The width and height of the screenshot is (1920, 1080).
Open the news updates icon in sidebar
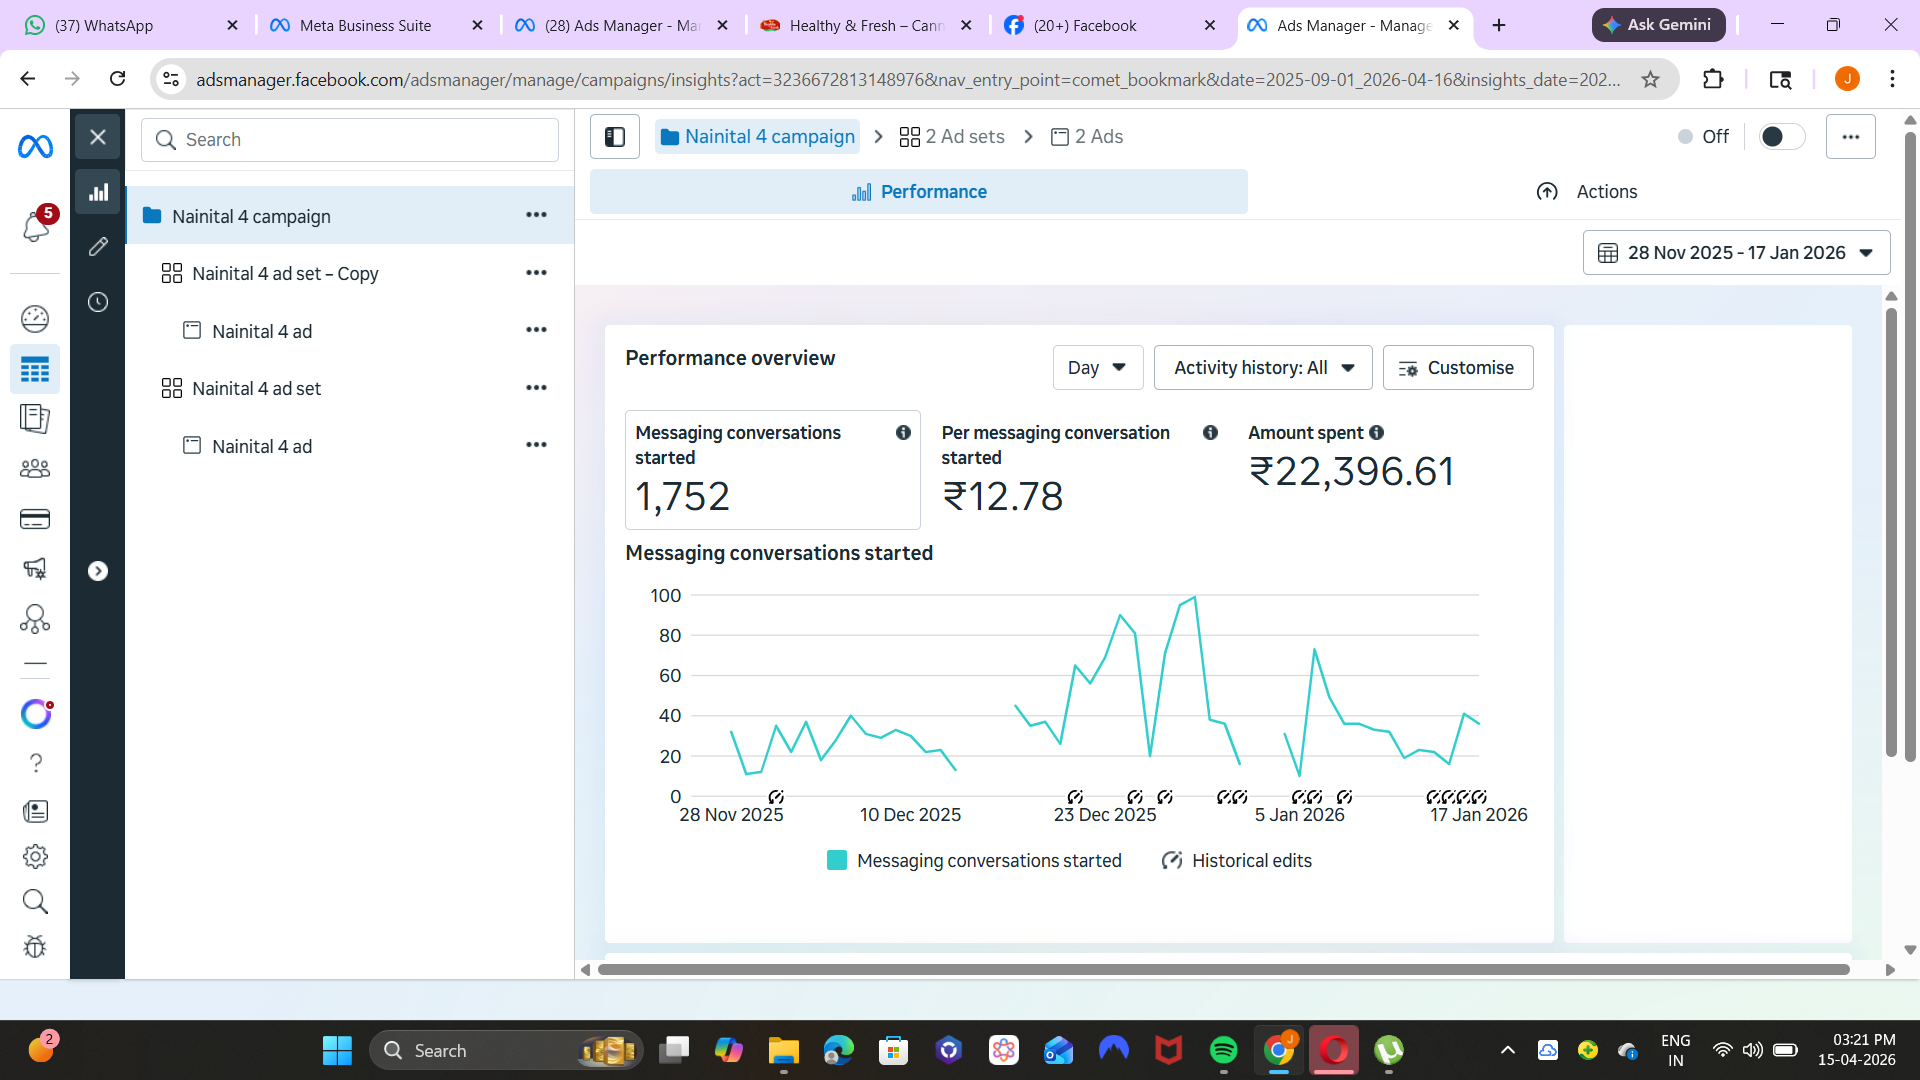click(x=35, y=811)
